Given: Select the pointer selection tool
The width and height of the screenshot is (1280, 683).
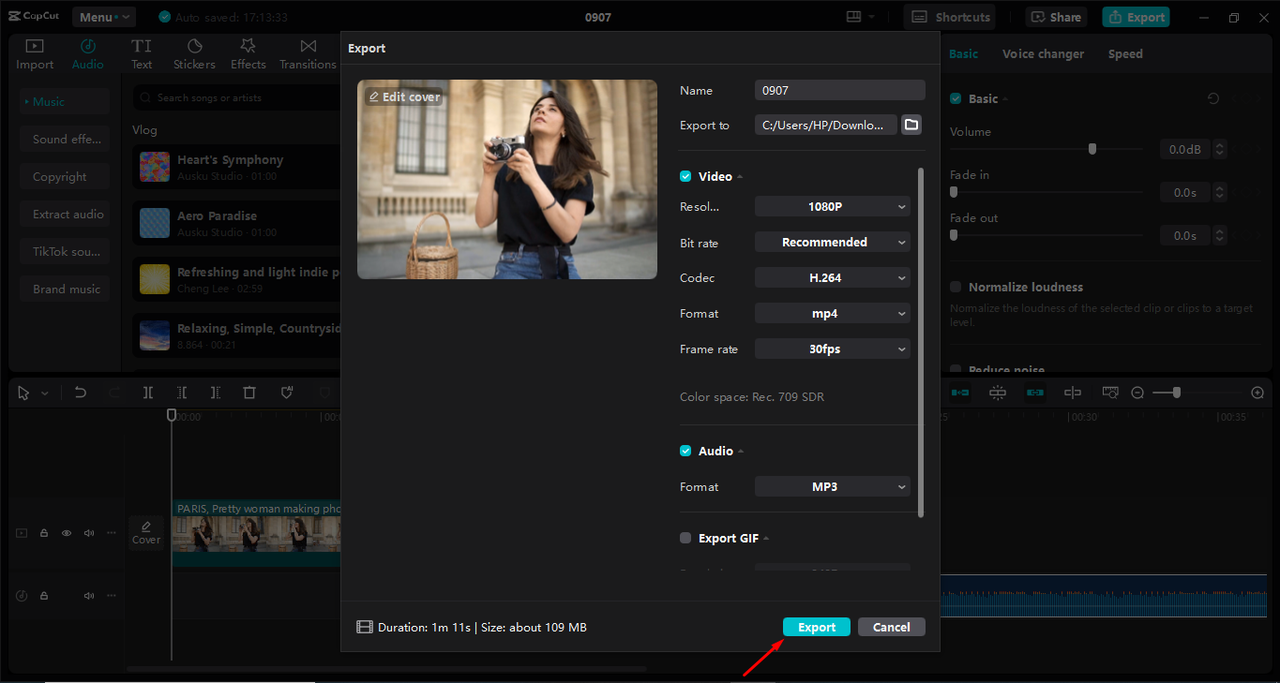Looking at the screenshot, I should [24, 393].
